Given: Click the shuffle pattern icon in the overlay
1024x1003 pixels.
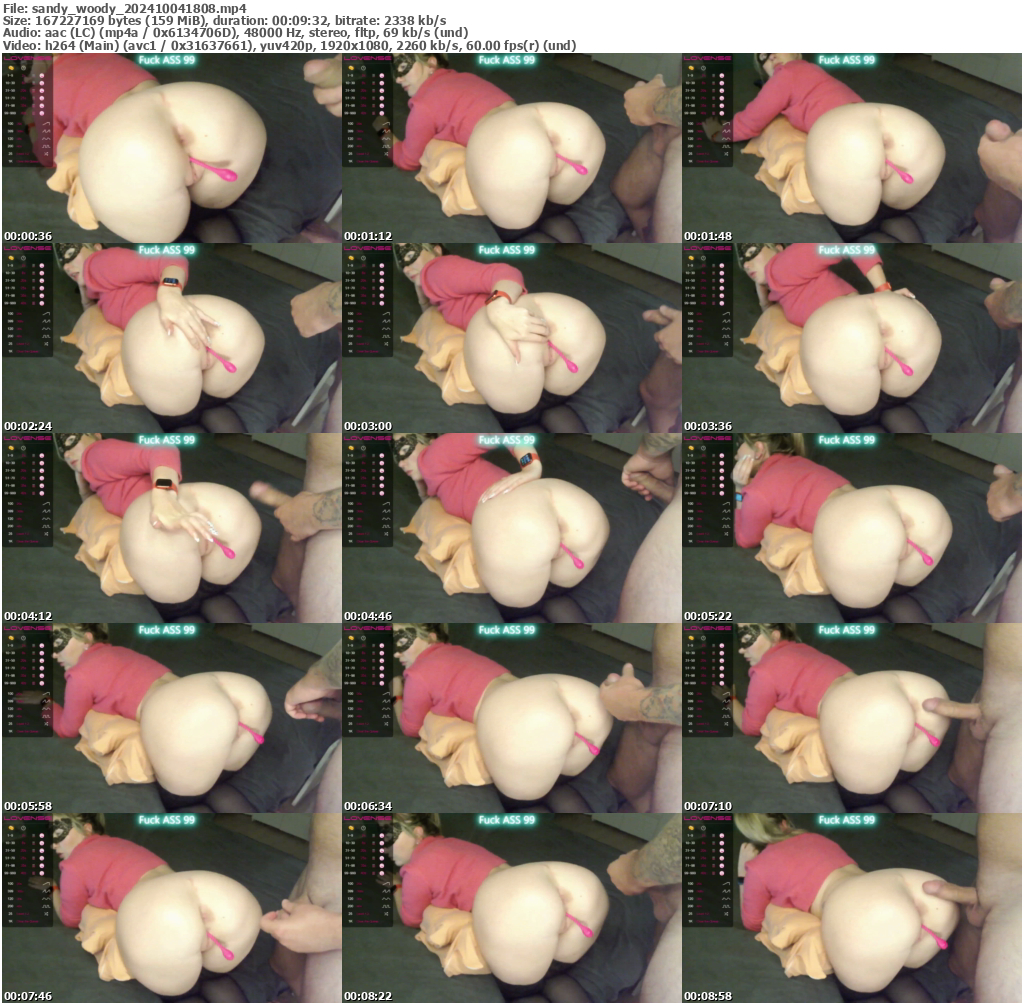Looking at the screenshot, I should point(47,153).
